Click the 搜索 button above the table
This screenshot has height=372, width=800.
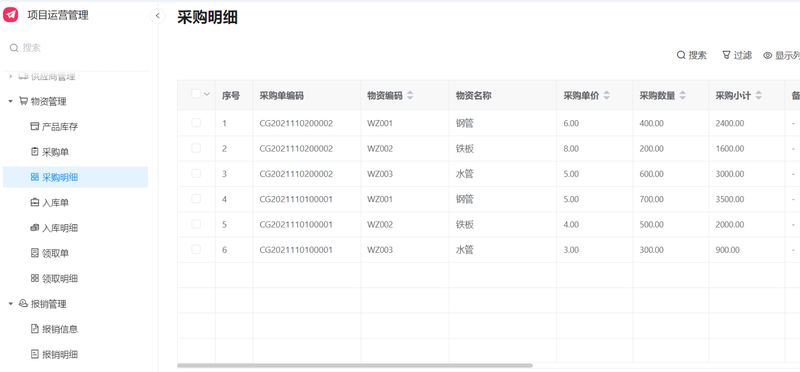[x=692, y=56]
